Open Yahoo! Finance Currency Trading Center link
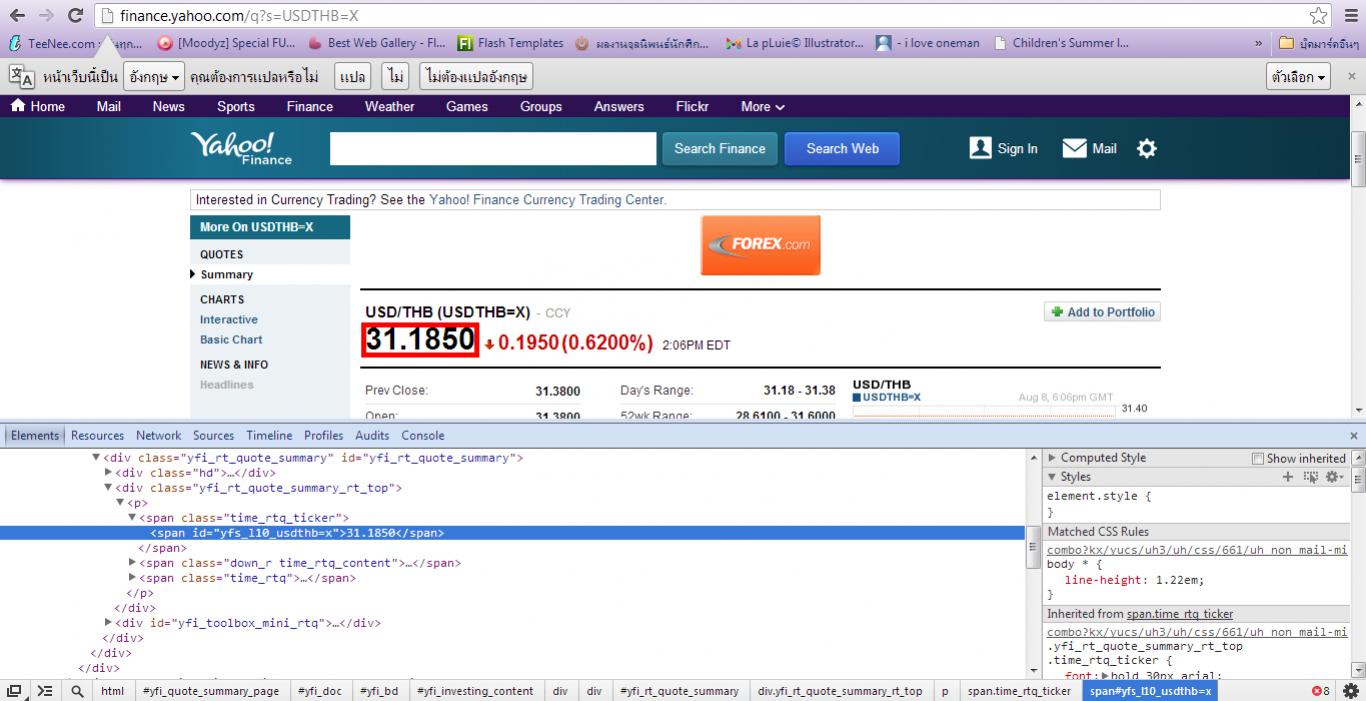This screenshot has height=701, width=1366. pos(547,200)
